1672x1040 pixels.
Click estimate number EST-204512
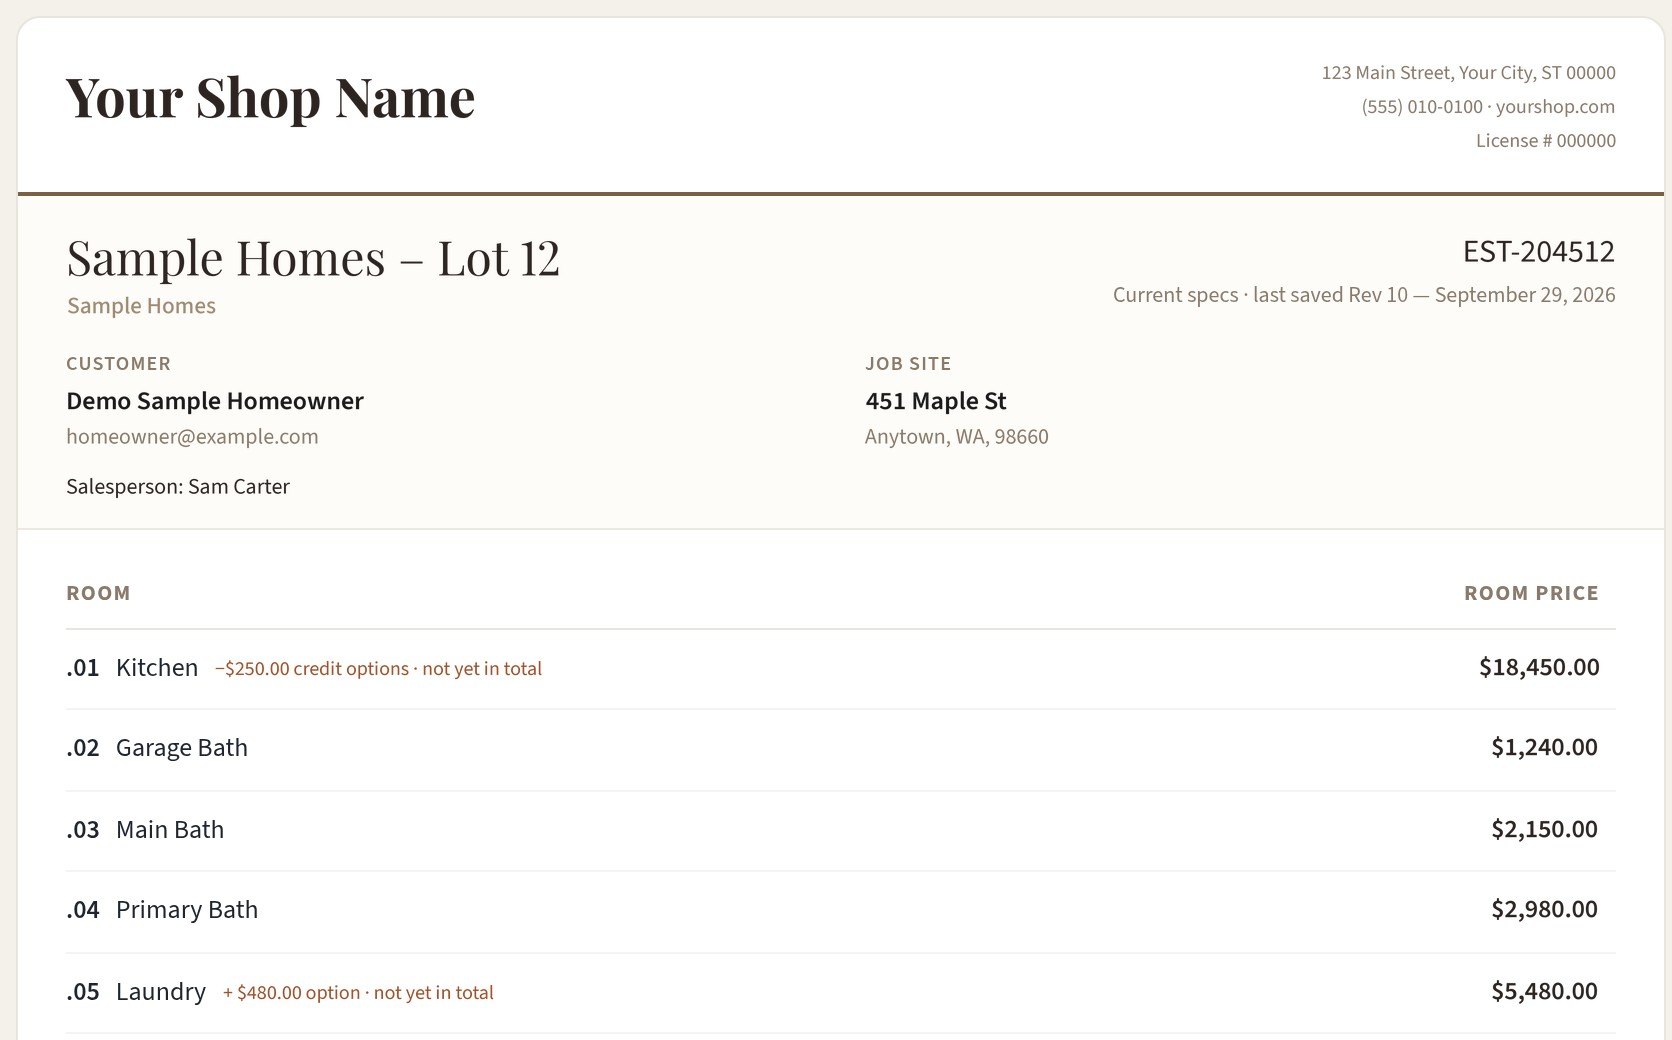click(1539, 251)
